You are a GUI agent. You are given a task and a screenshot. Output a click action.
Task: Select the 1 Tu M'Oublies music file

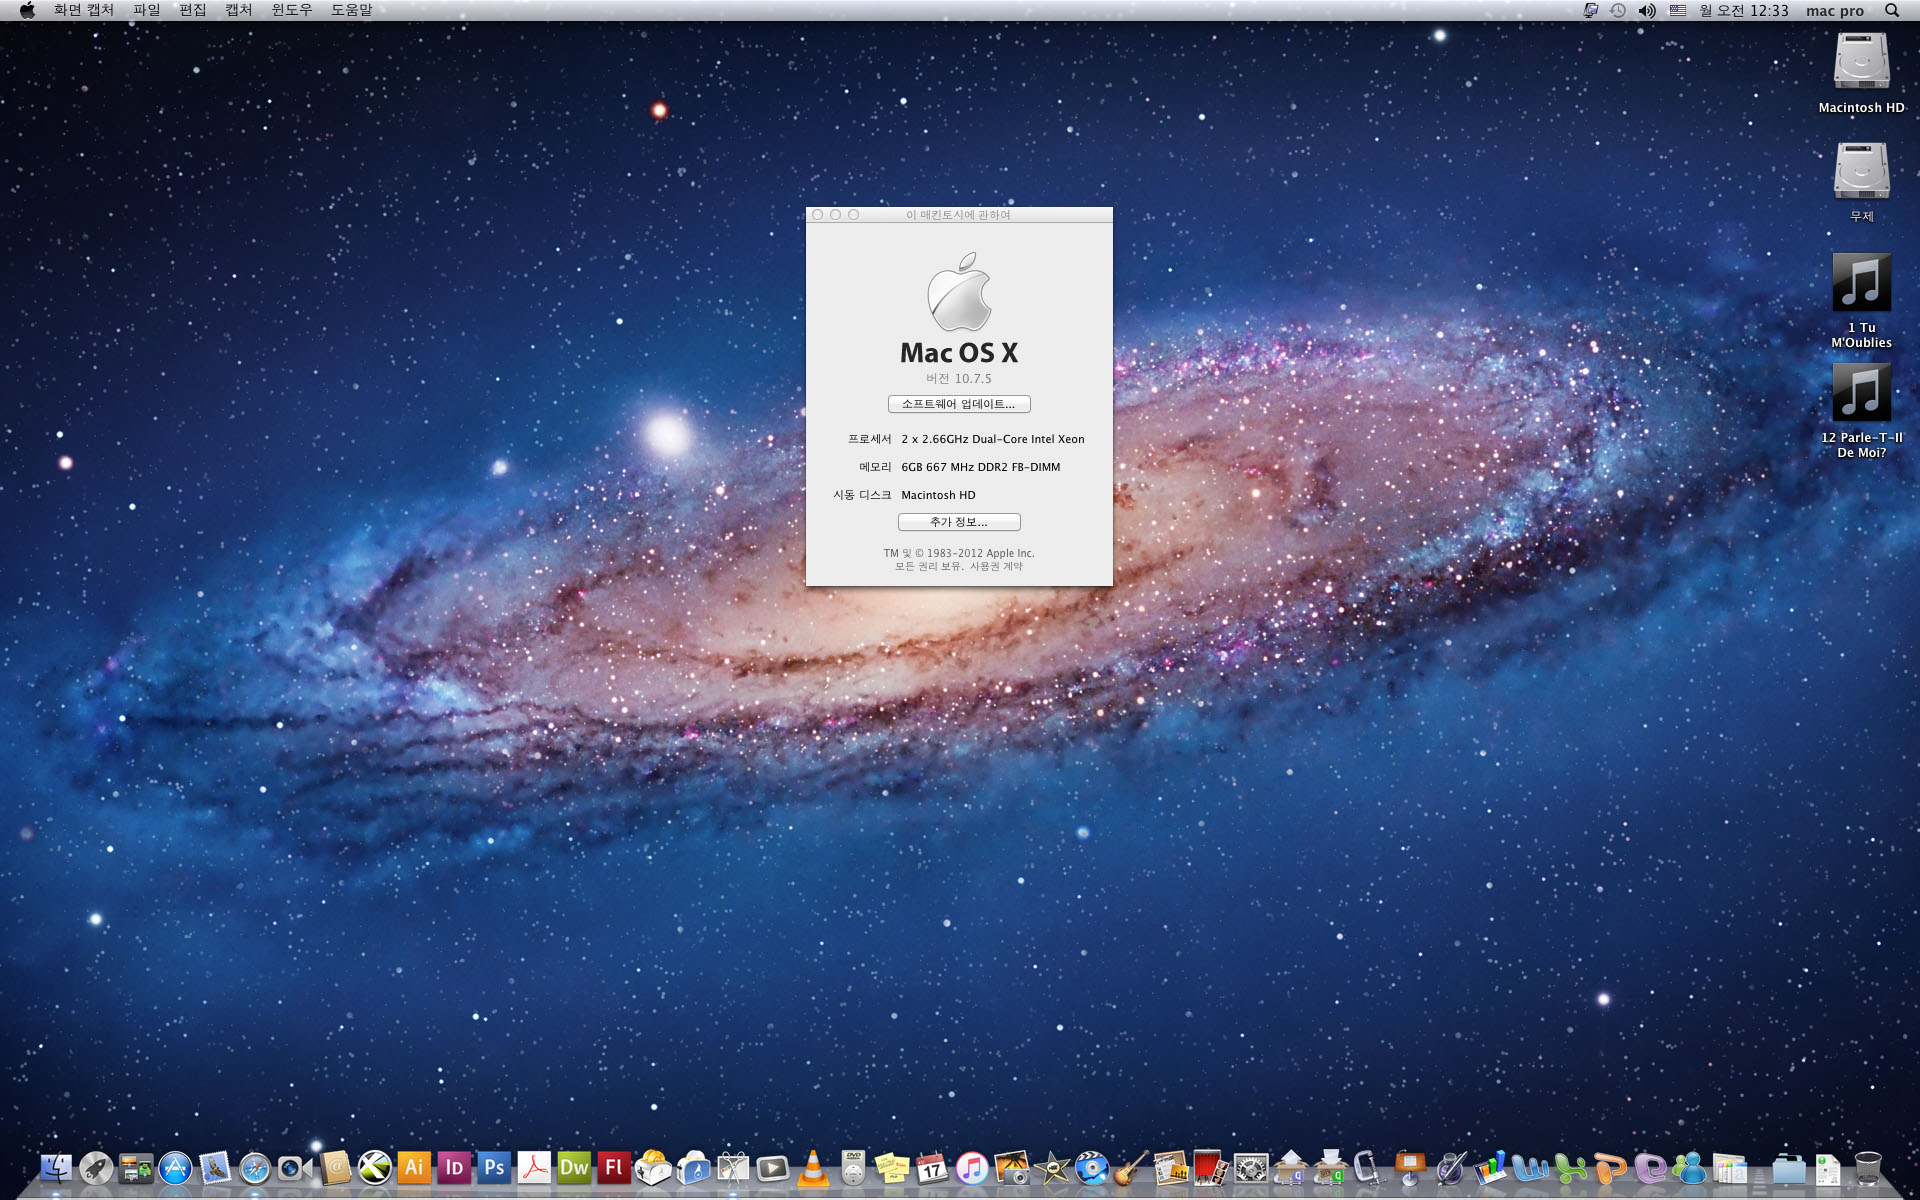[1861, 283]
